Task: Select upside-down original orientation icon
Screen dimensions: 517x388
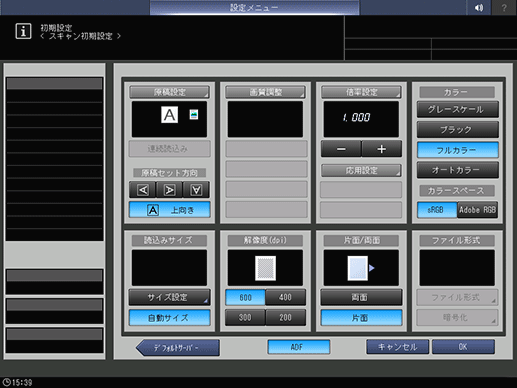Action: tap(196, 190)
